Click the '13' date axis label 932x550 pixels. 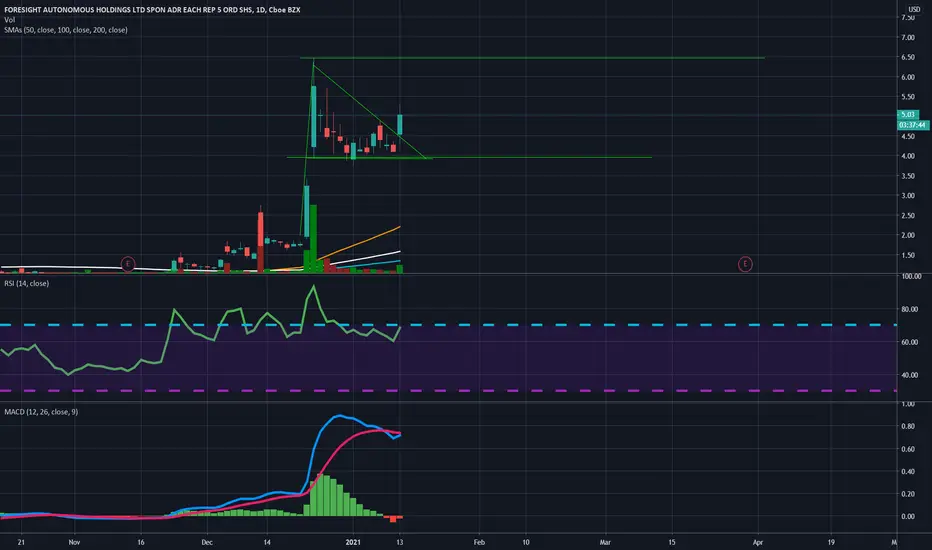pyautogui.click(x=399, y=542)
